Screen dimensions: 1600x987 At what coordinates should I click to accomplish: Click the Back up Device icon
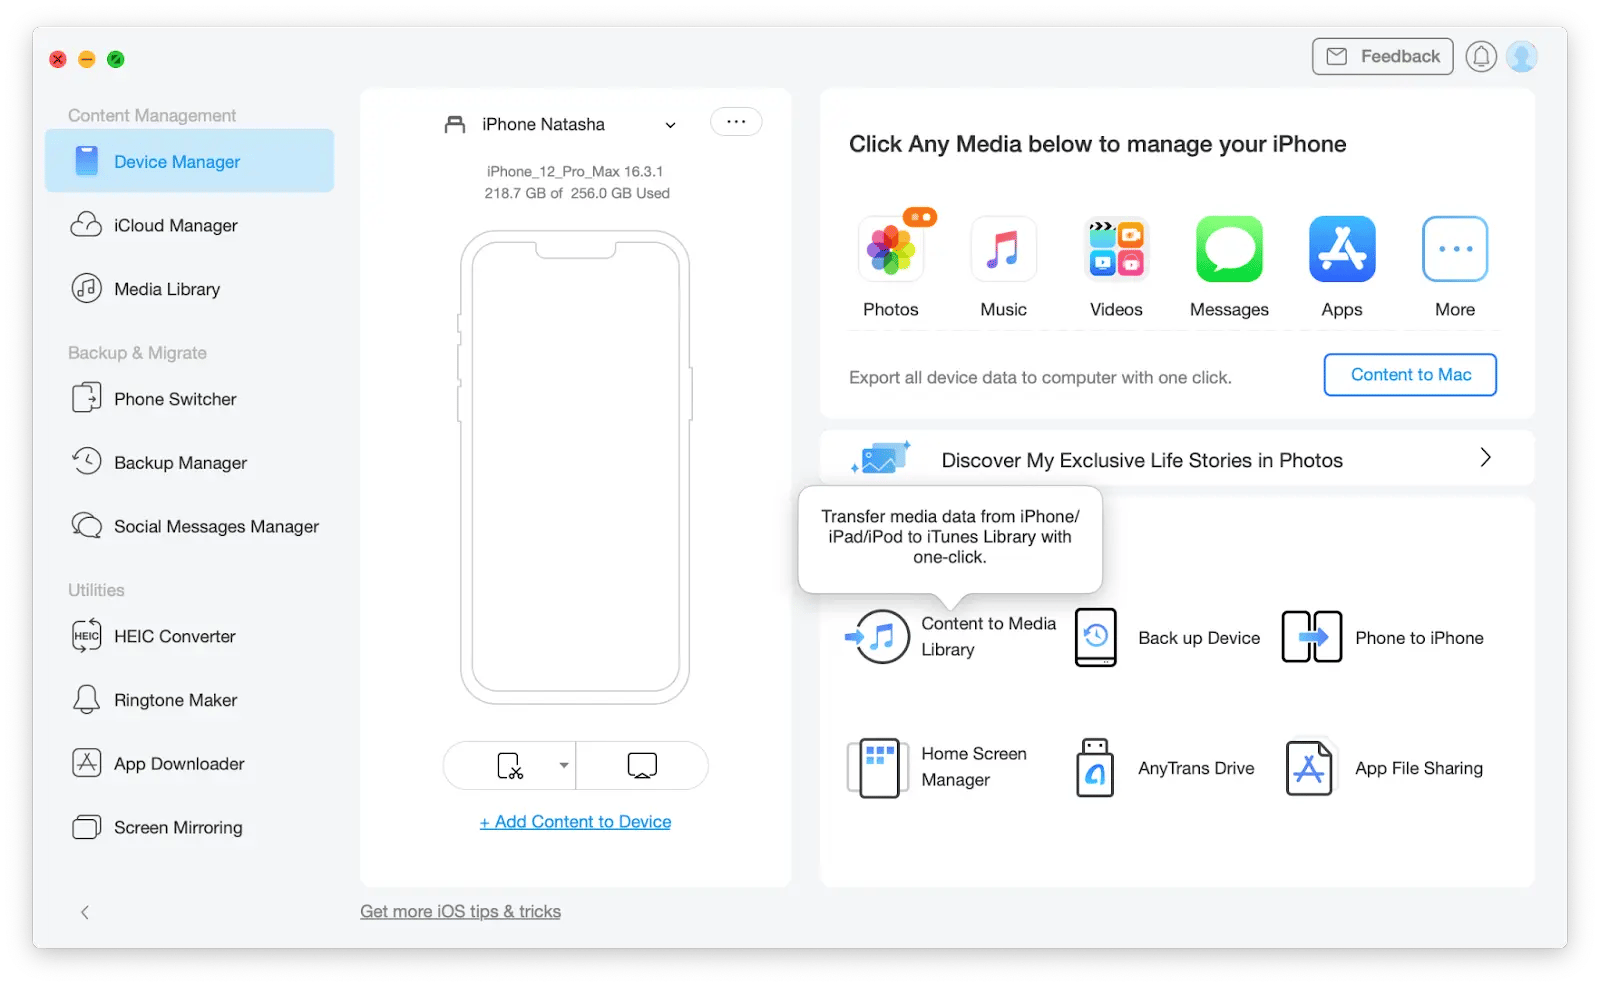click(1095, 637)
